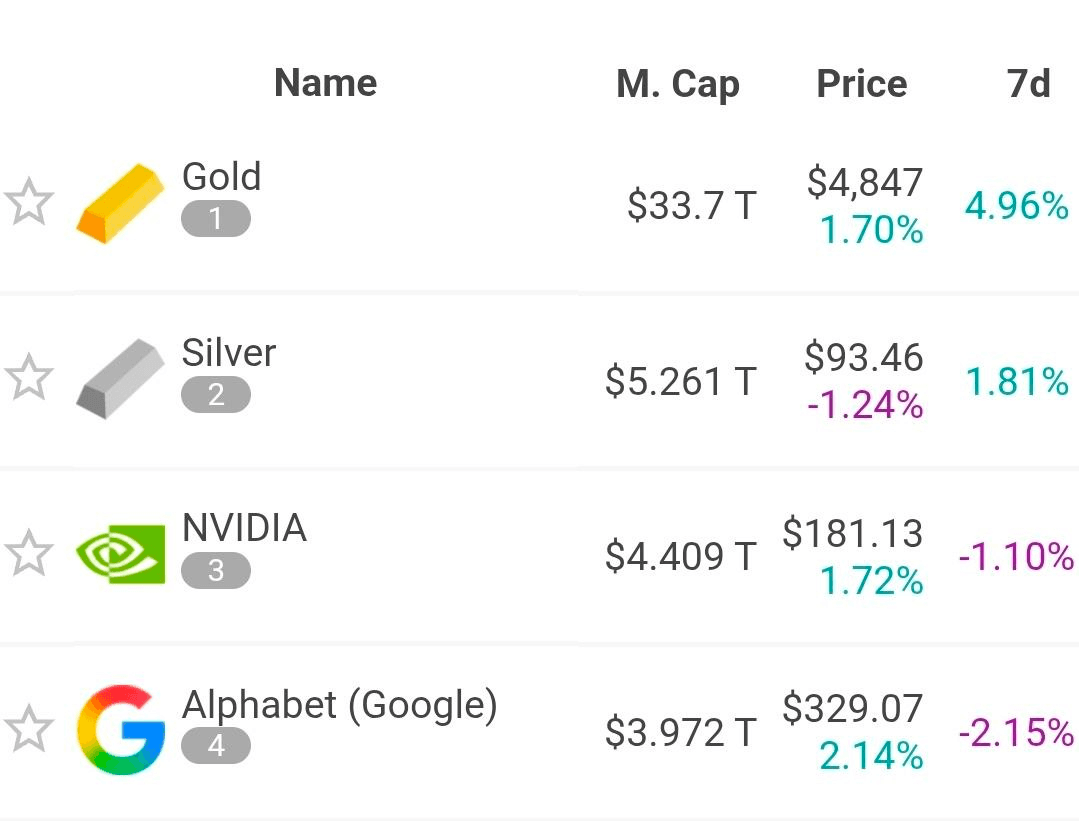Click the NVIDIA logo icon
The image size is (1079, 821).
coord(121,554)
